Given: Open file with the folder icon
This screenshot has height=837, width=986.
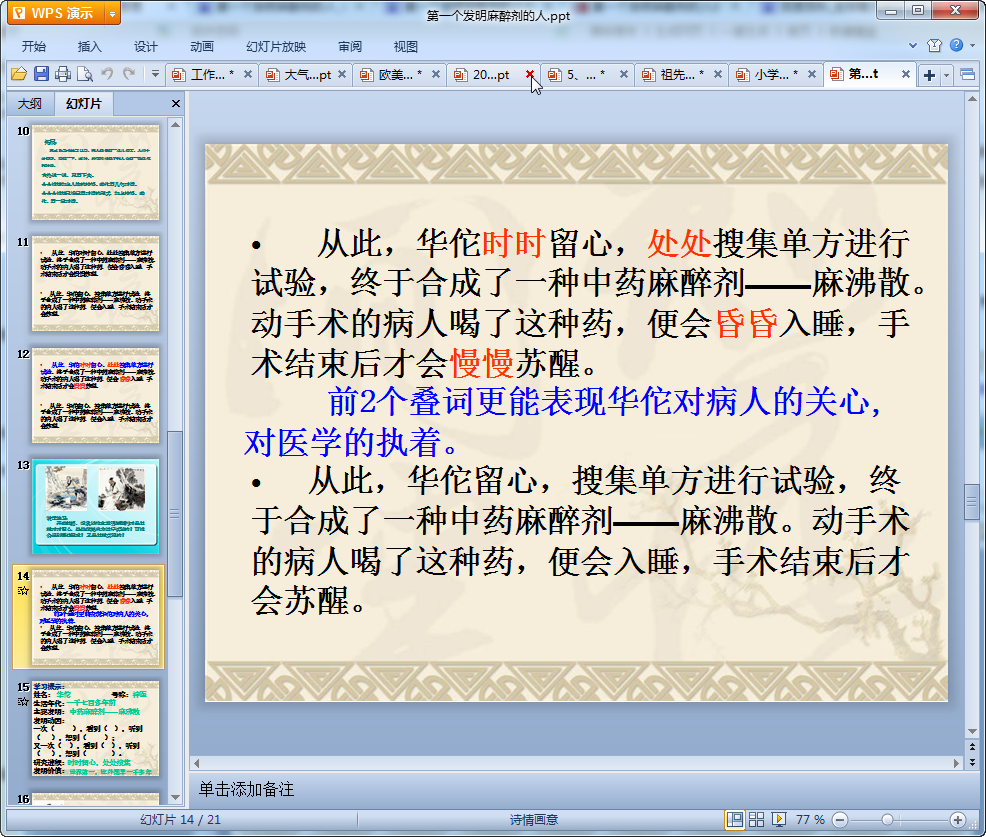Looking at the screenshot, I should click(19, 74).
